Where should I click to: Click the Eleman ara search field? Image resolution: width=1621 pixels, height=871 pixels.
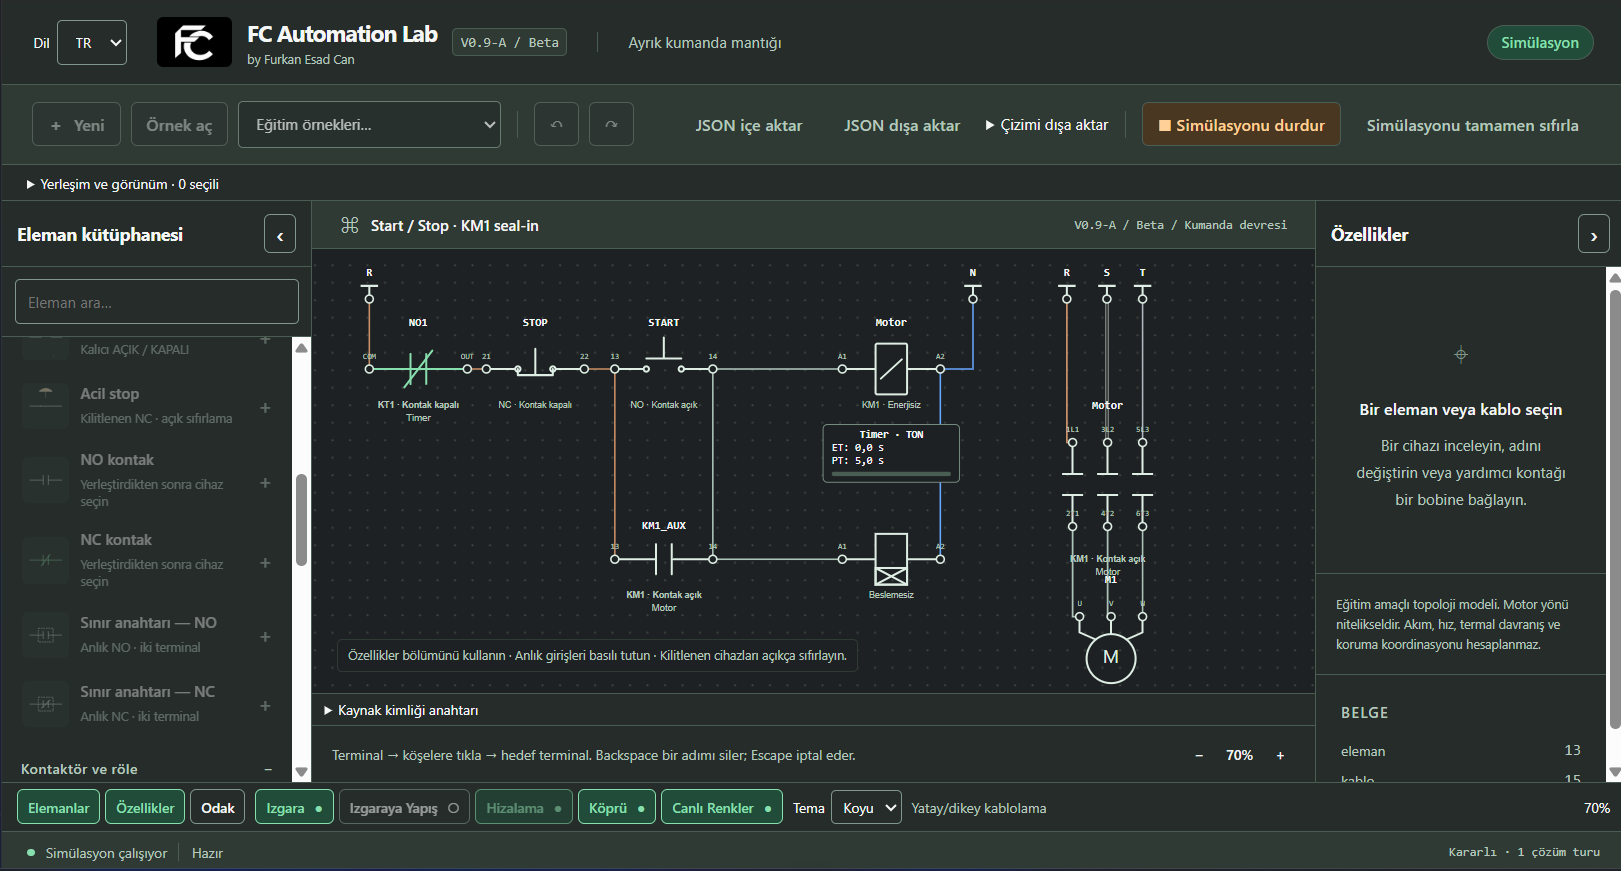(x=157, y=302)
